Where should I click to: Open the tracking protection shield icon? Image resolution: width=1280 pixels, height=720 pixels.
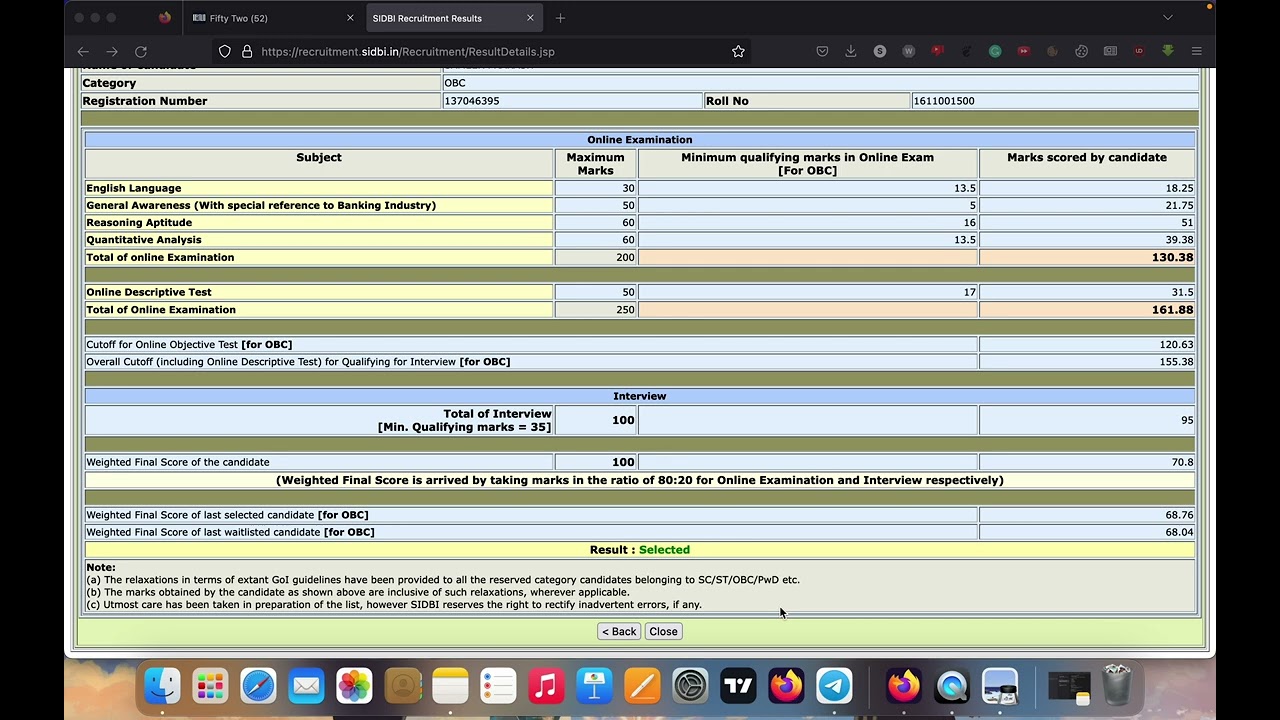[x=225, y=51]
